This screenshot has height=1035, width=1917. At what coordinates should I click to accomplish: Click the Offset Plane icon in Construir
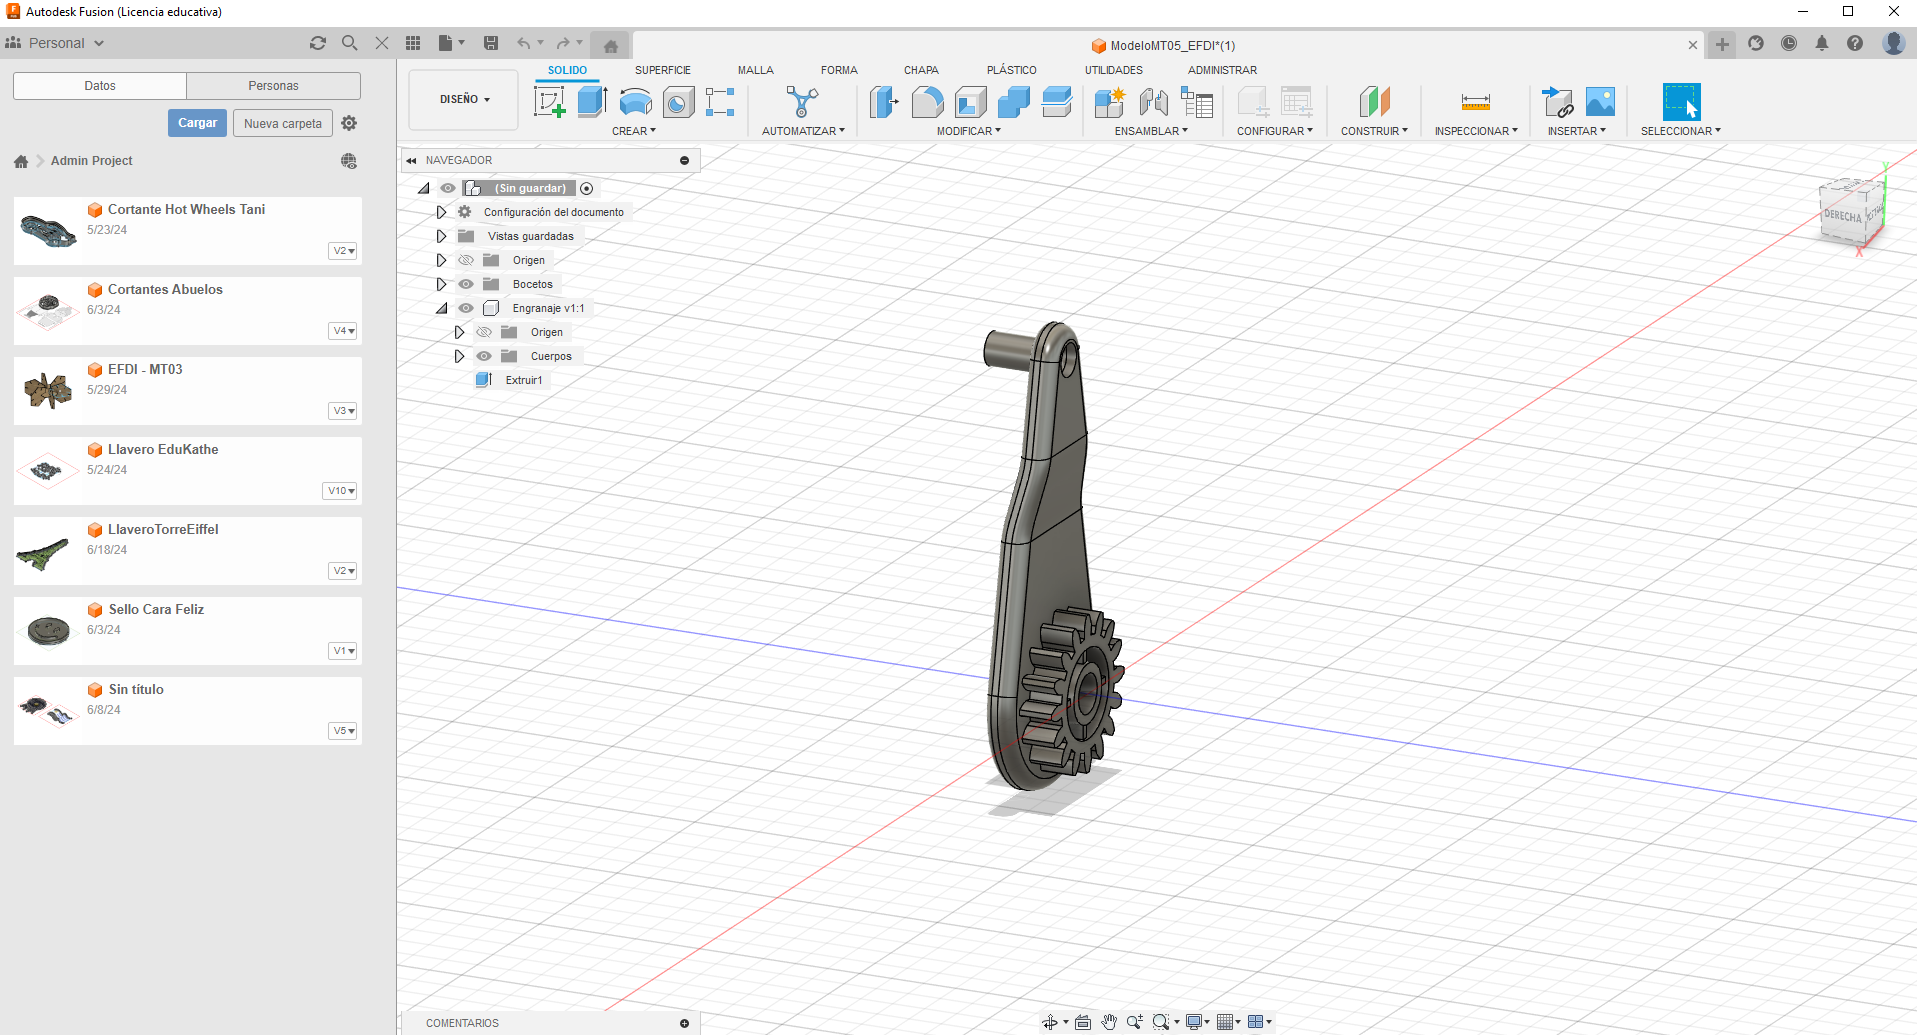1374,102
